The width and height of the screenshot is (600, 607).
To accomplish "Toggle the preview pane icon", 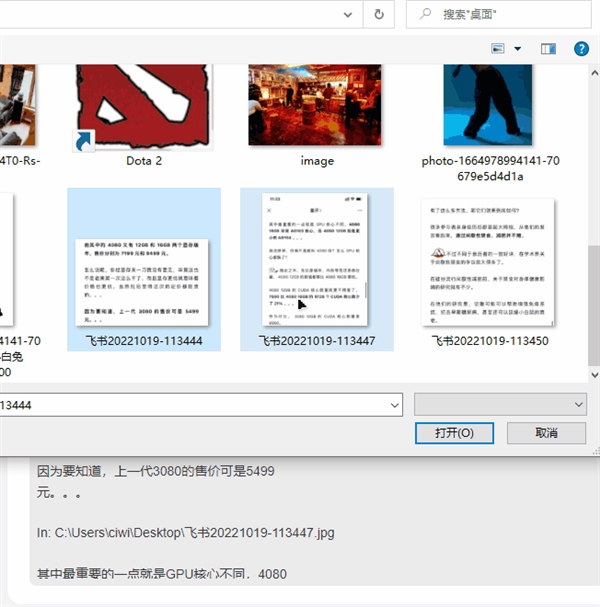I will coord(548,48).
